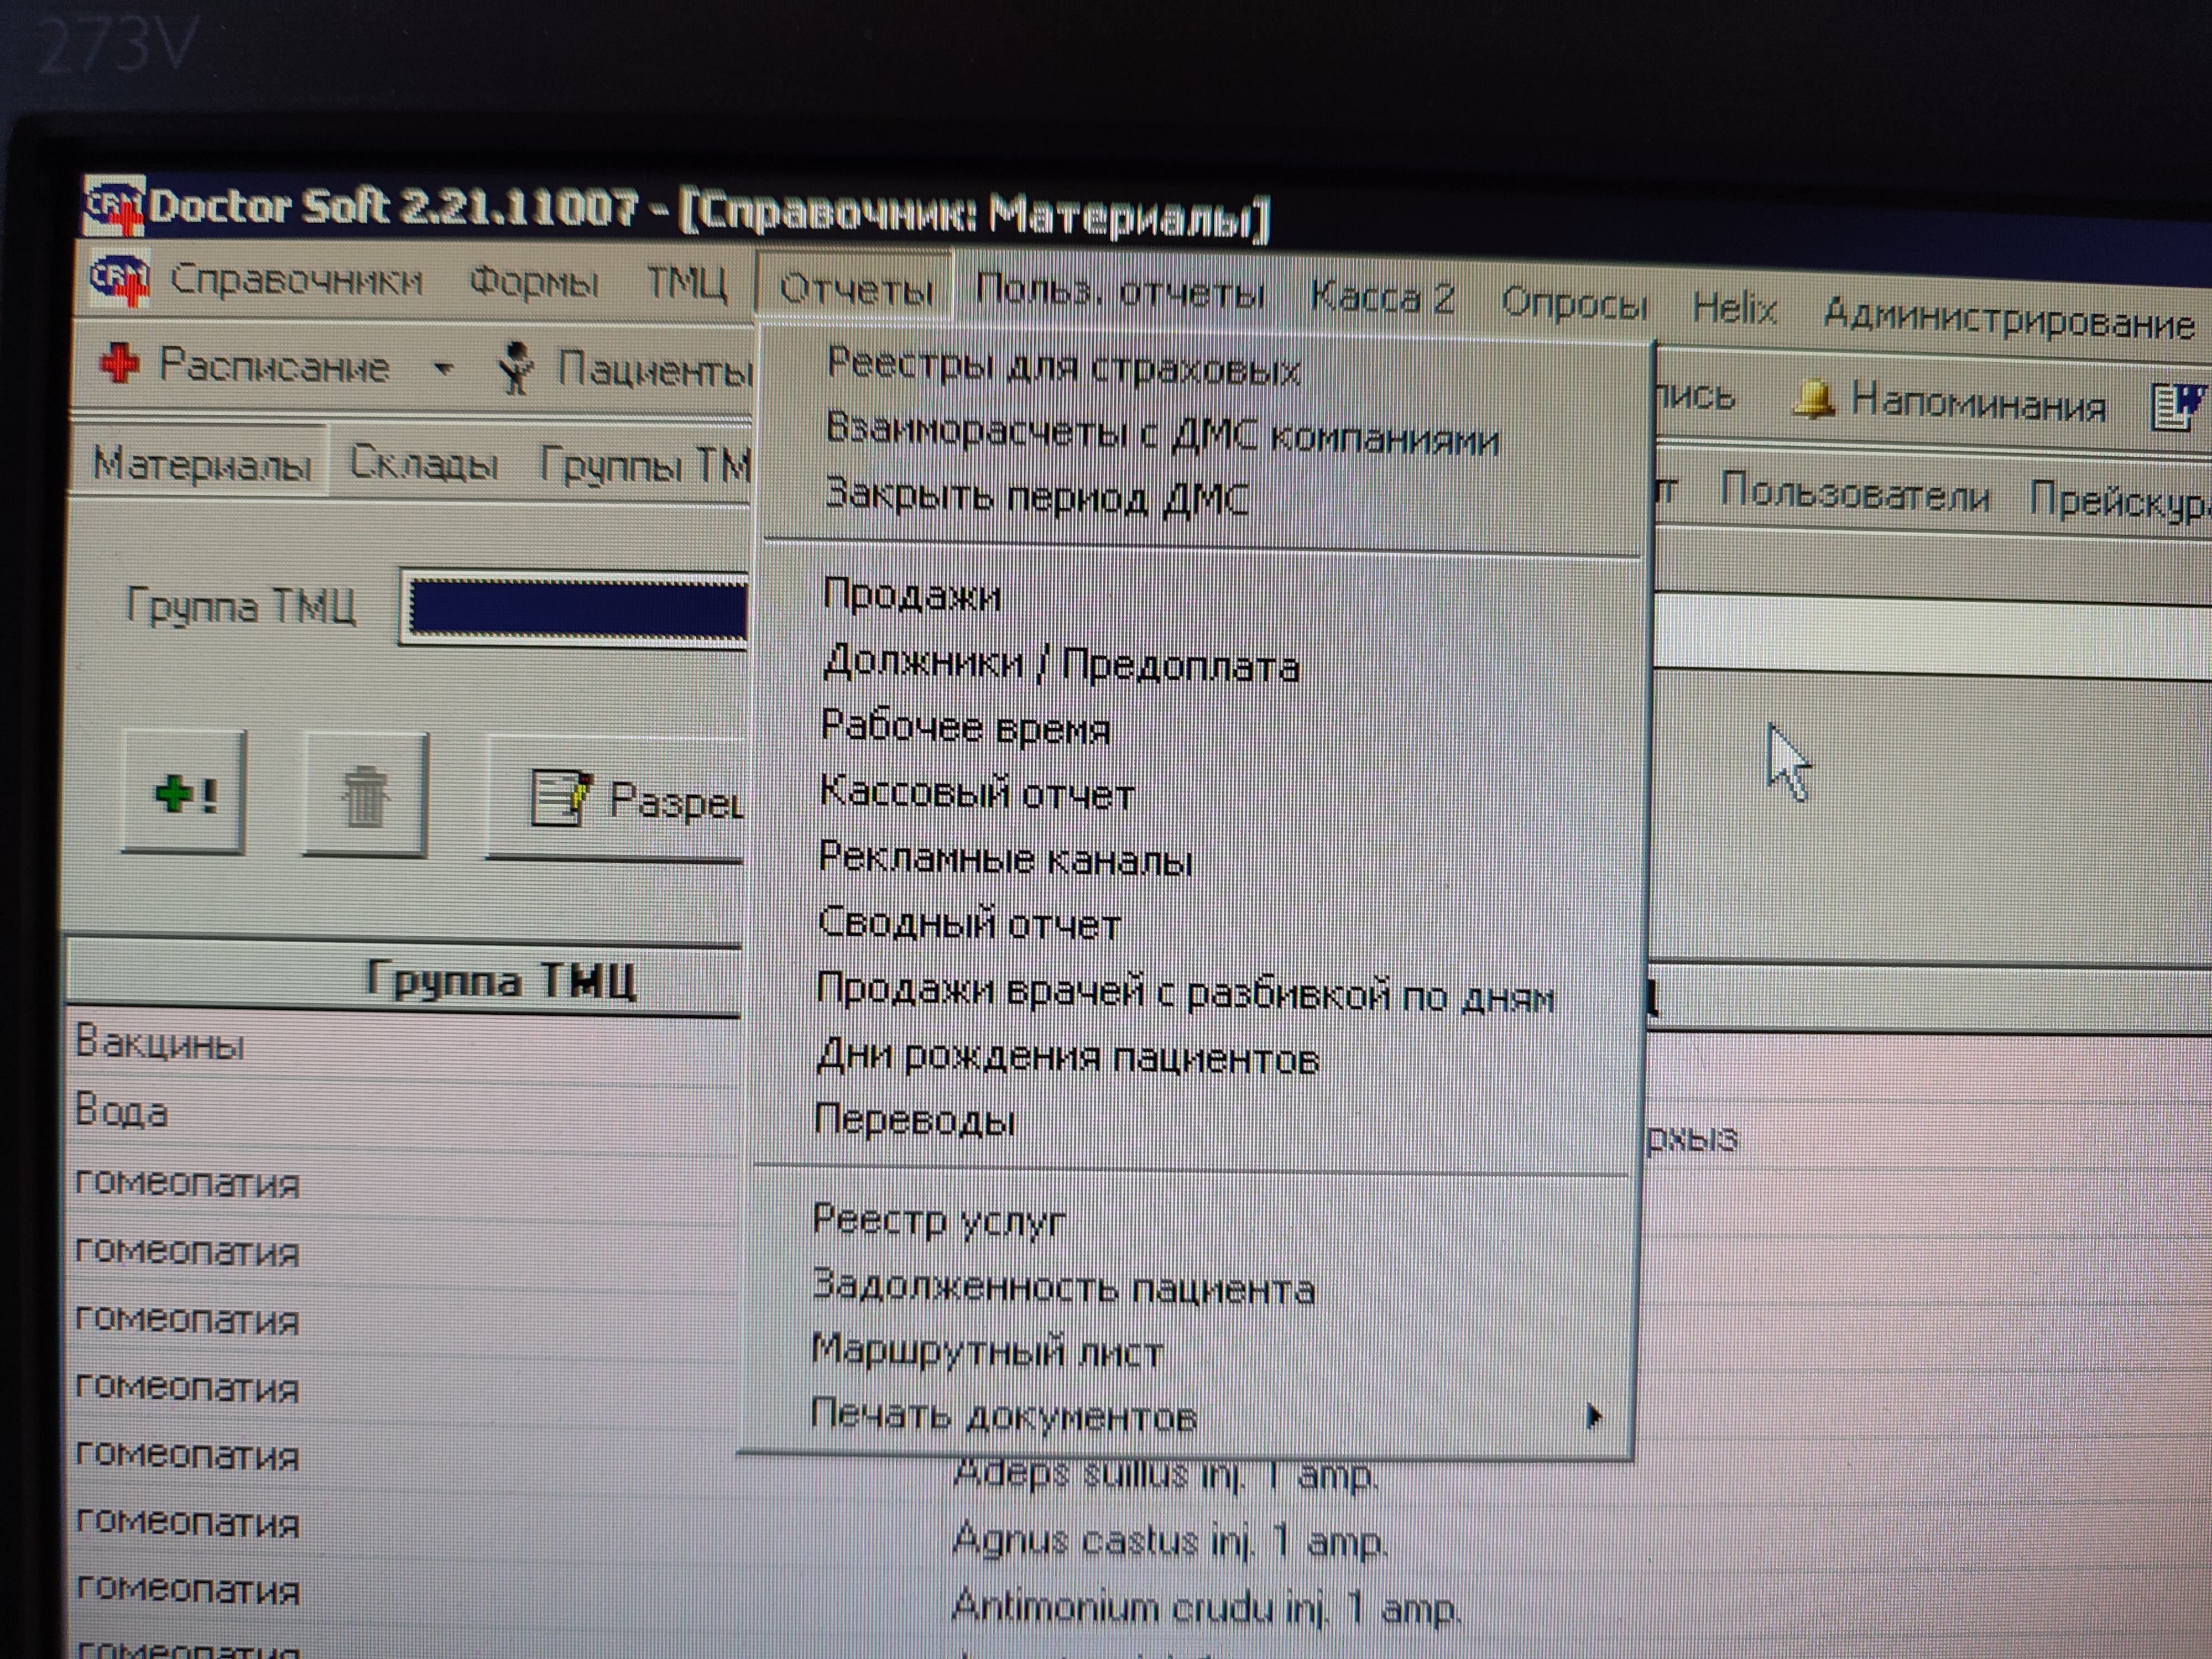2212x1659 pixels.
Task: Select Кассовый отчет from Отчеты menu
Action: pyautogui.click(x=977, y=794)
